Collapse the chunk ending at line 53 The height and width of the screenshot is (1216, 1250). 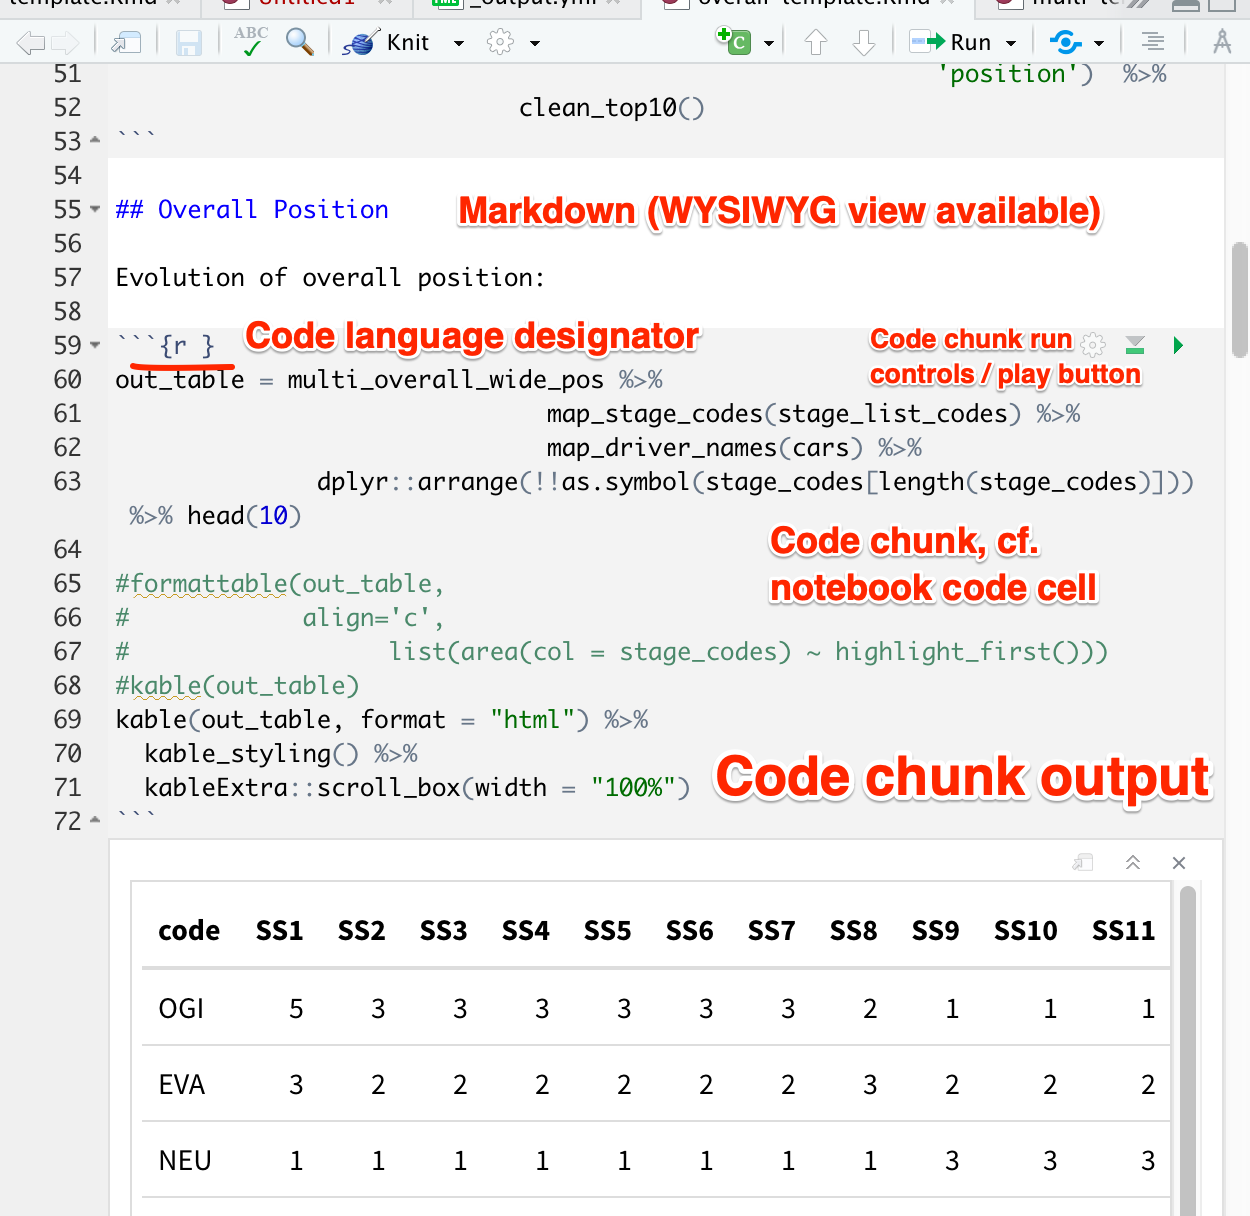[x=95, y=141]
